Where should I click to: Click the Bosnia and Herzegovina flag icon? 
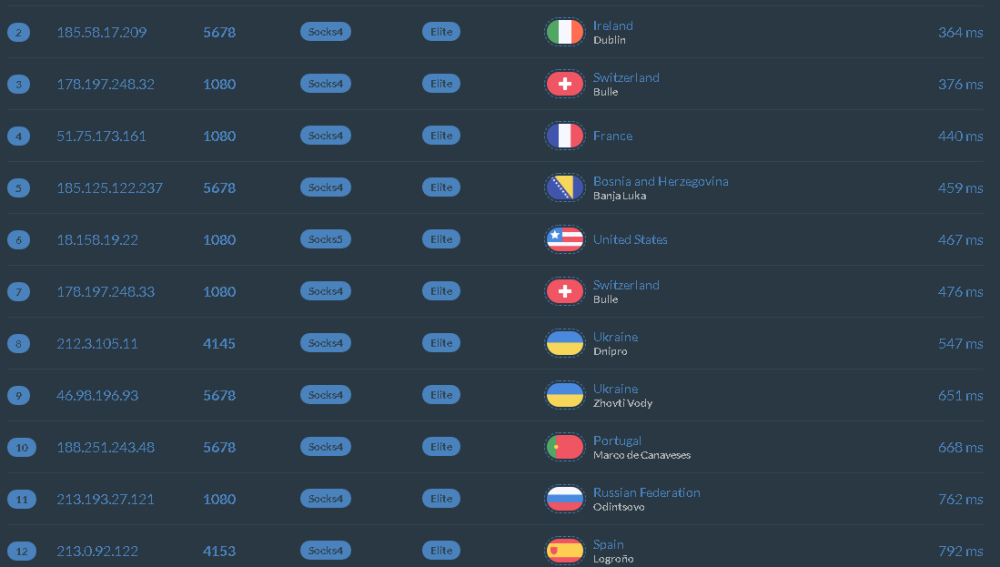point(565,188)
